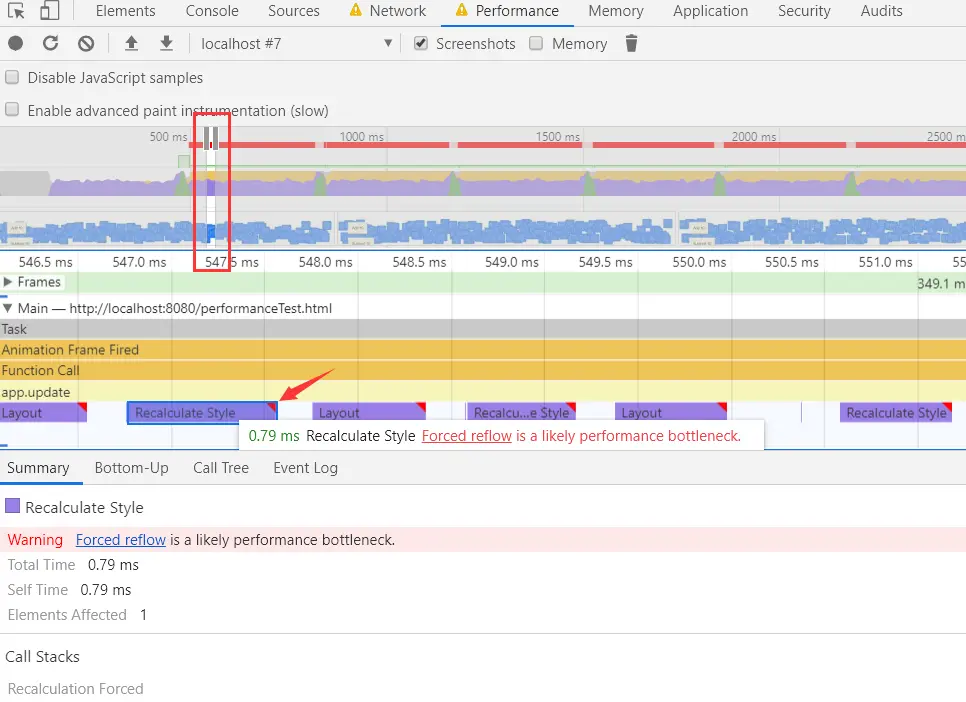
Task: Open the Event Log tab
Action: tap(306, 468)
